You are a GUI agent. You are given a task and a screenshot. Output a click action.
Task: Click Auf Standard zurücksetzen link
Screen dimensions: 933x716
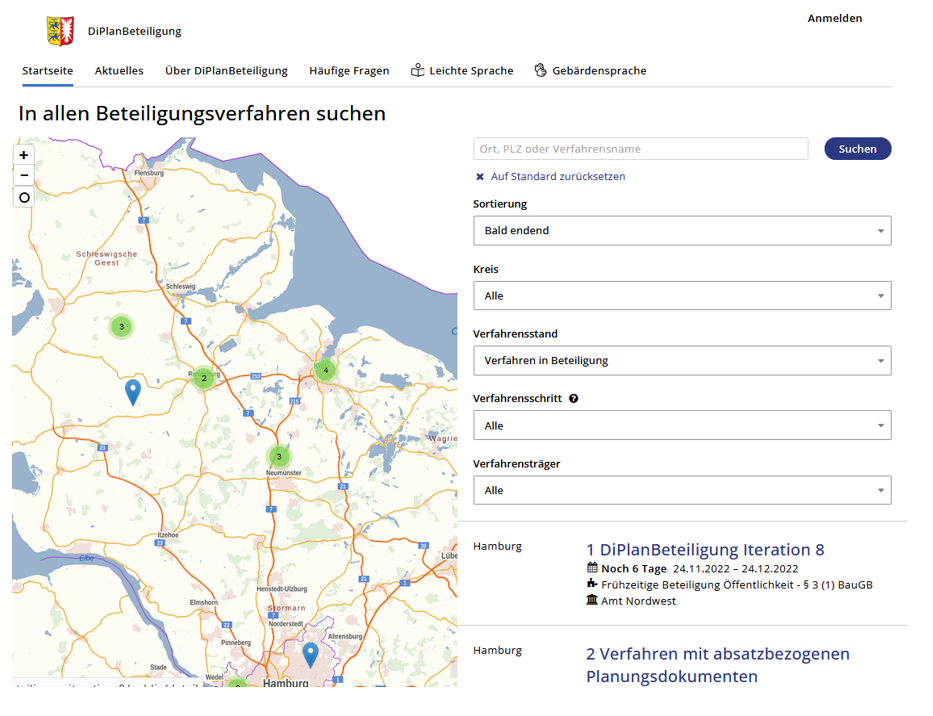point(557,176)
